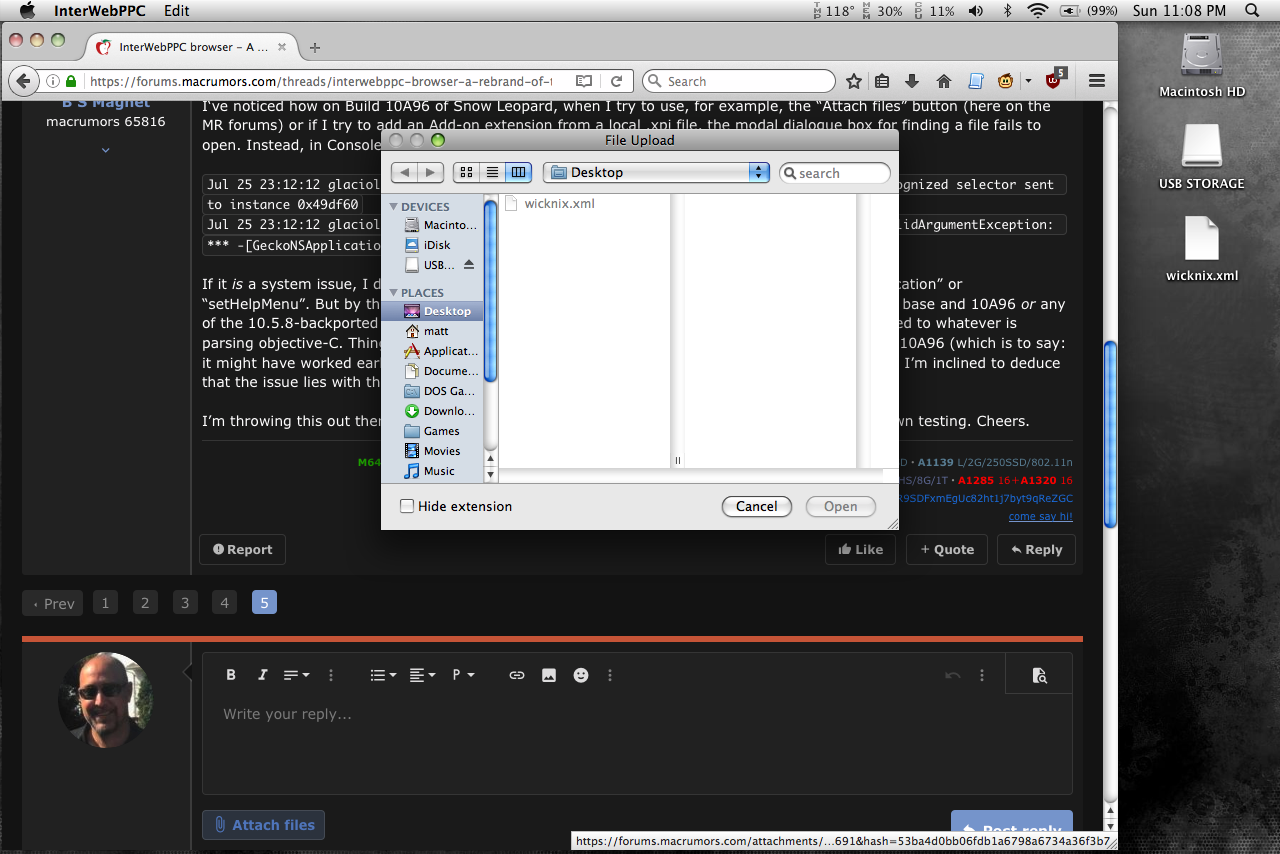The width and height of the screenshot is (1280, 854).
Task: Switch File Upload to list view
Action: (492, 172)
